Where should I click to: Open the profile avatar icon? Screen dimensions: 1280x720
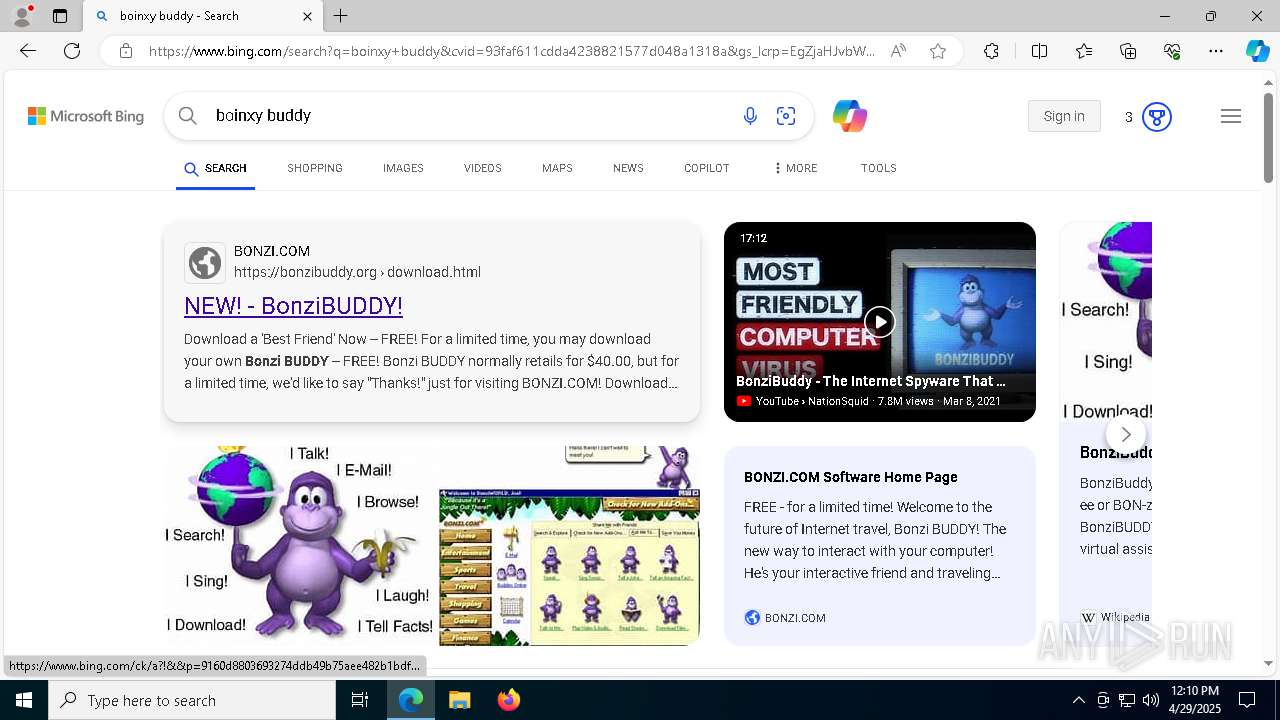point(22,16)
